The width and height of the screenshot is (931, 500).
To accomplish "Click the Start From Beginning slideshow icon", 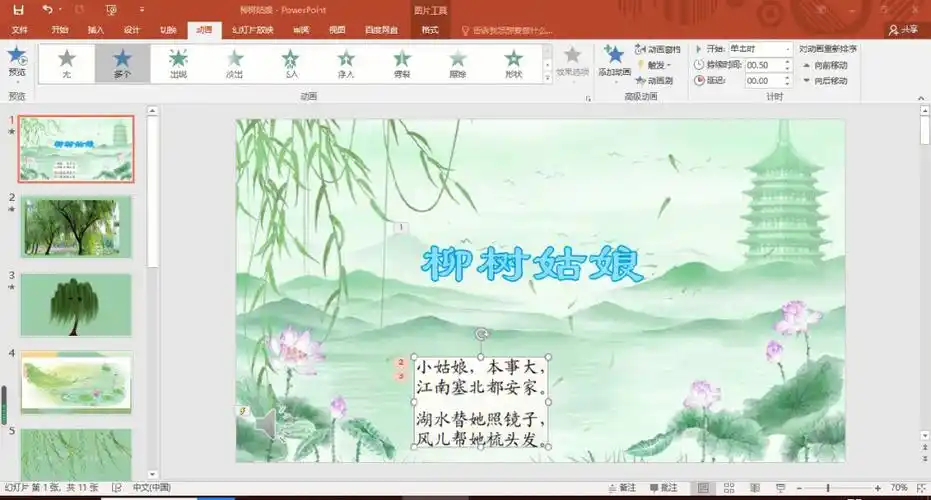I will click(x=110, y=10).
